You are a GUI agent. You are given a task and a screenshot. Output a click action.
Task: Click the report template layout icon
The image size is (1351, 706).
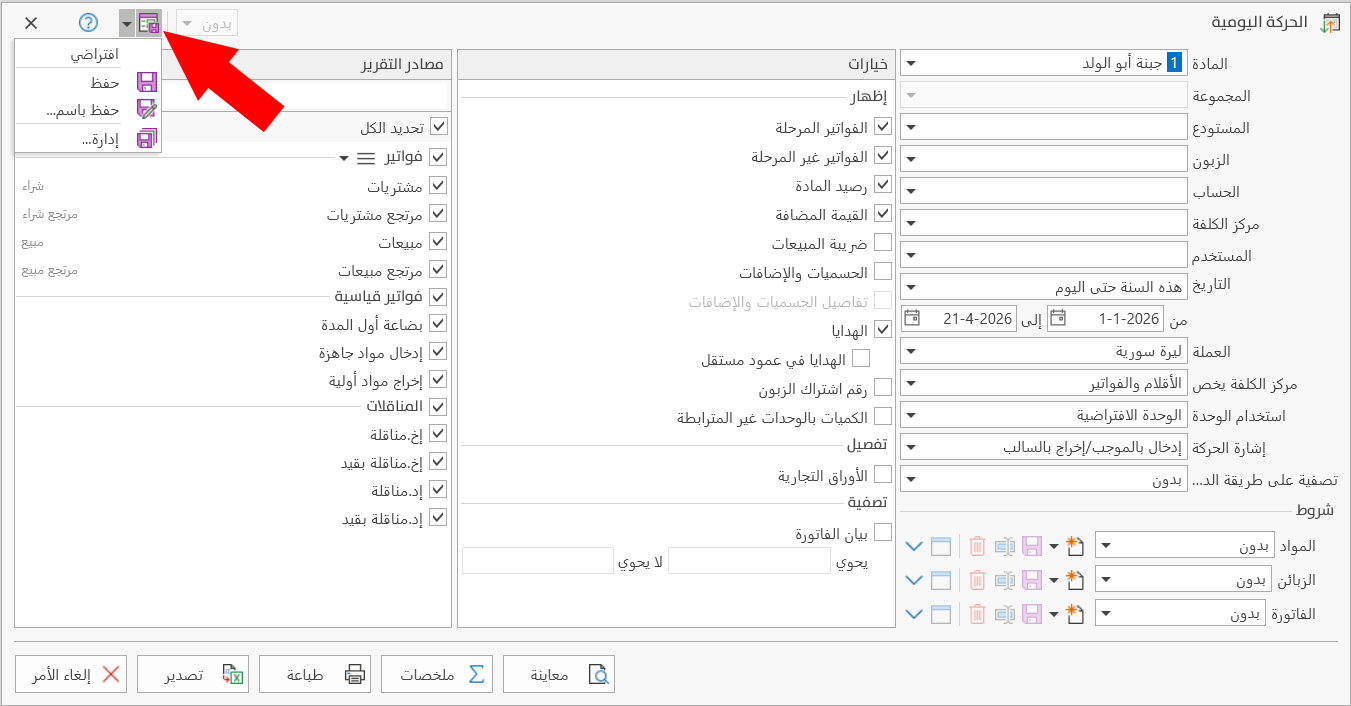149,23
